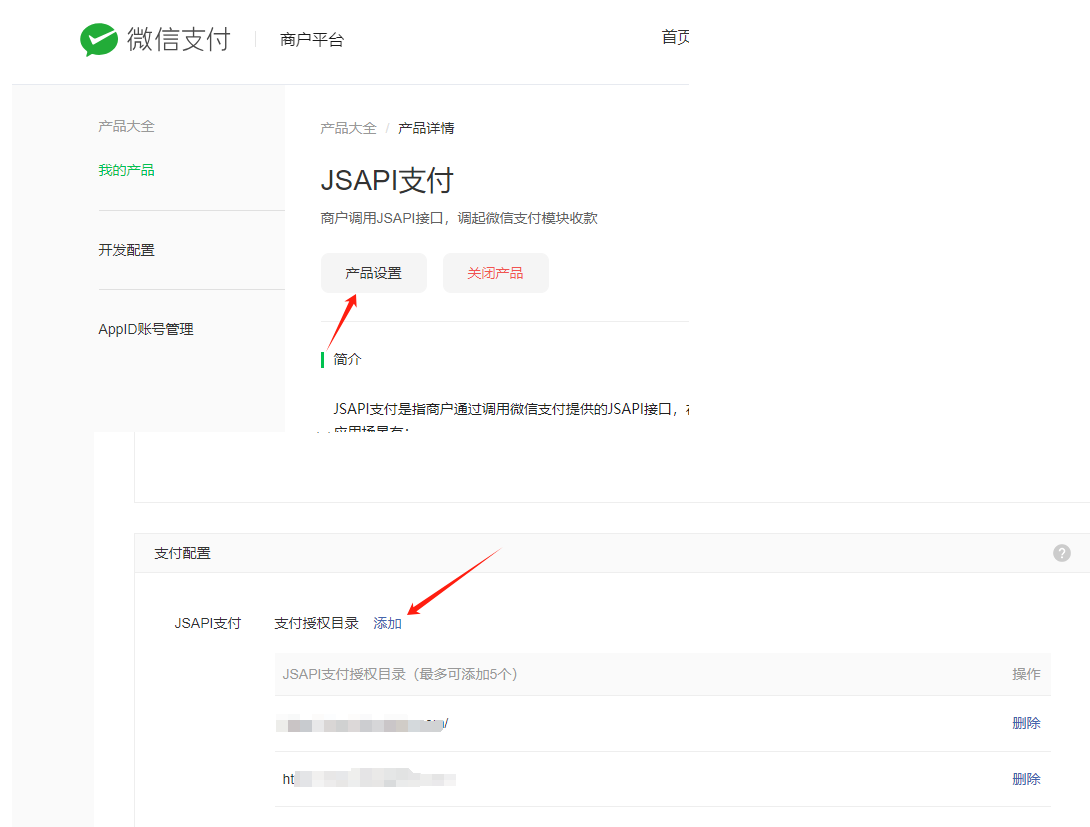
Task: Click the red 关闭产品 button
Action: [x=495, y=273]
